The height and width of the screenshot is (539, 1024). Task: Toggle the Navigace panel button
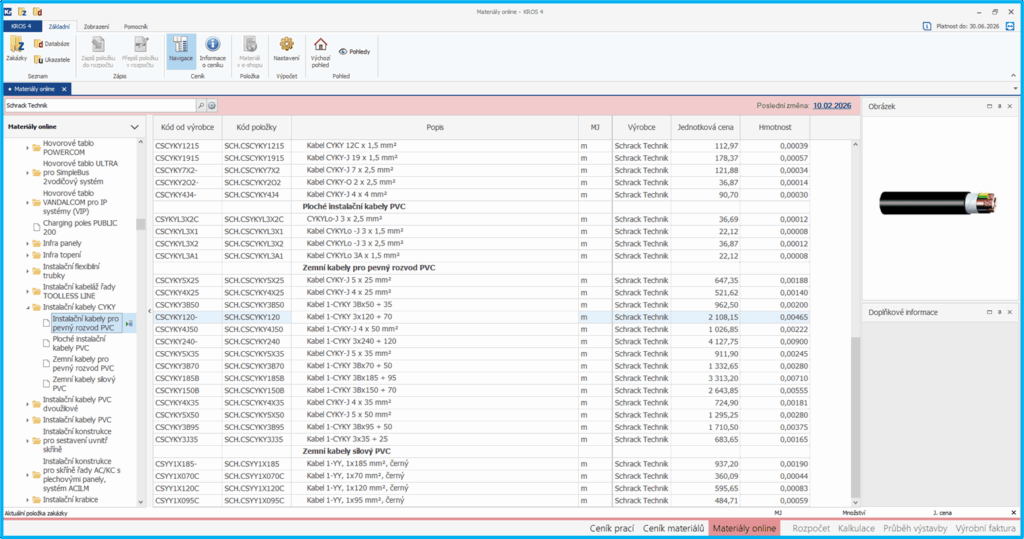coord(181,50)
